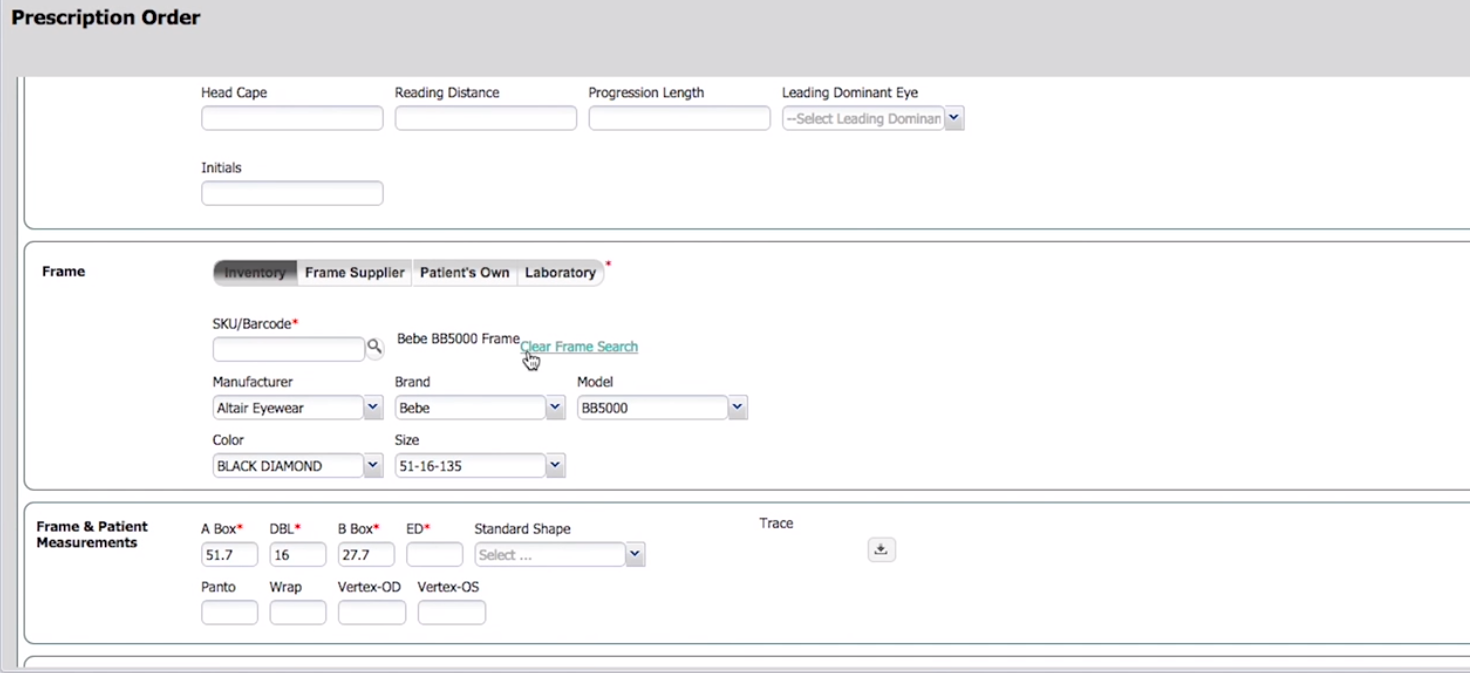Click the BB5000 Model combo box
Screen dimensions: 1470x673
point(650,407)
